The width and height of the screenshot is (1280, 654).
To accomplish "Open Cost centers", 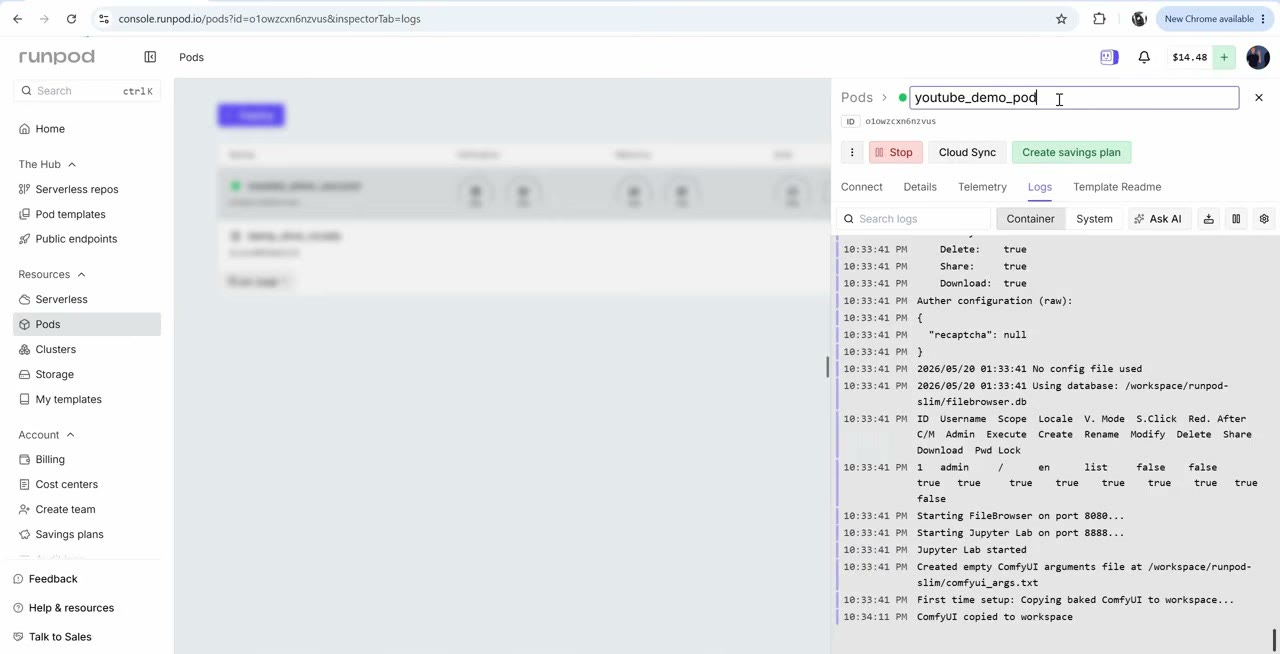I will [x=66, y=484].
